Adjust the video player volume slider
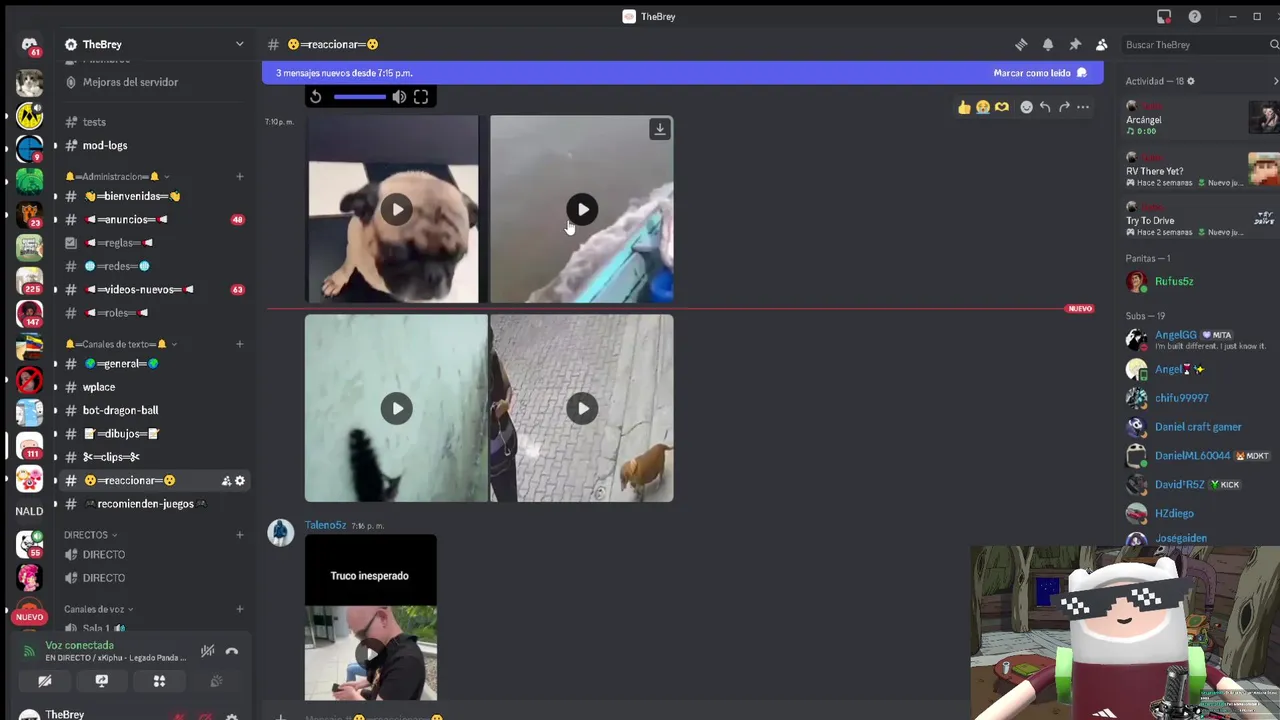This screenshot has height=720, width=1280. click(x=360, y=97)
